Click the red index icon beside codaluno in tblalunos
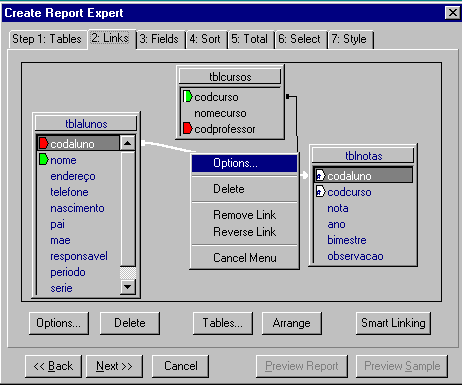This screenshot has width=462, height=385. pos(44,144)
